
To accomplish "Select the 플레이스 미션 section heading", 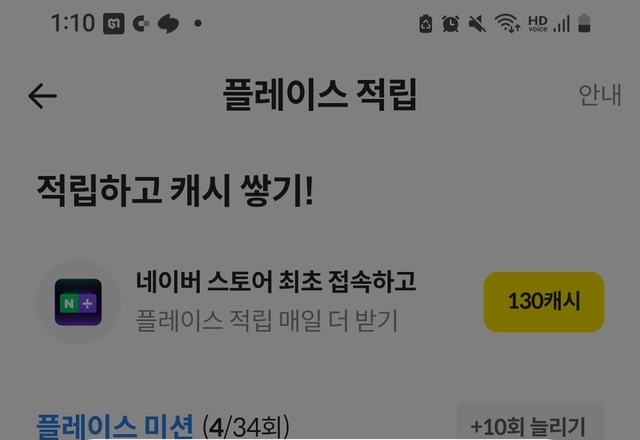I will pyautogui.click(x=114, y=426).
